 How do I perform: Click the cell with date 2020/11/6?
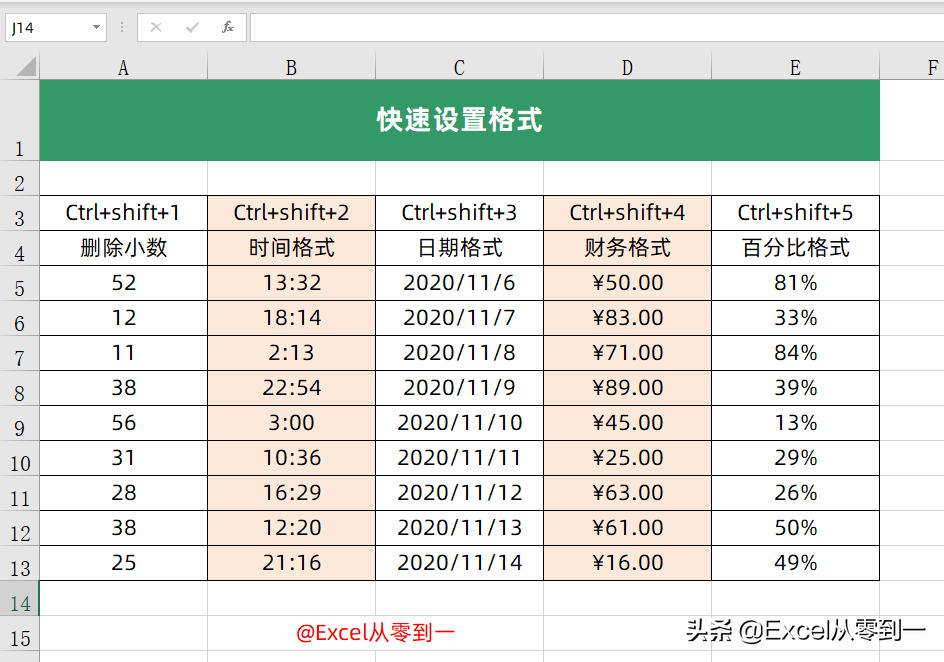point(458,282)
